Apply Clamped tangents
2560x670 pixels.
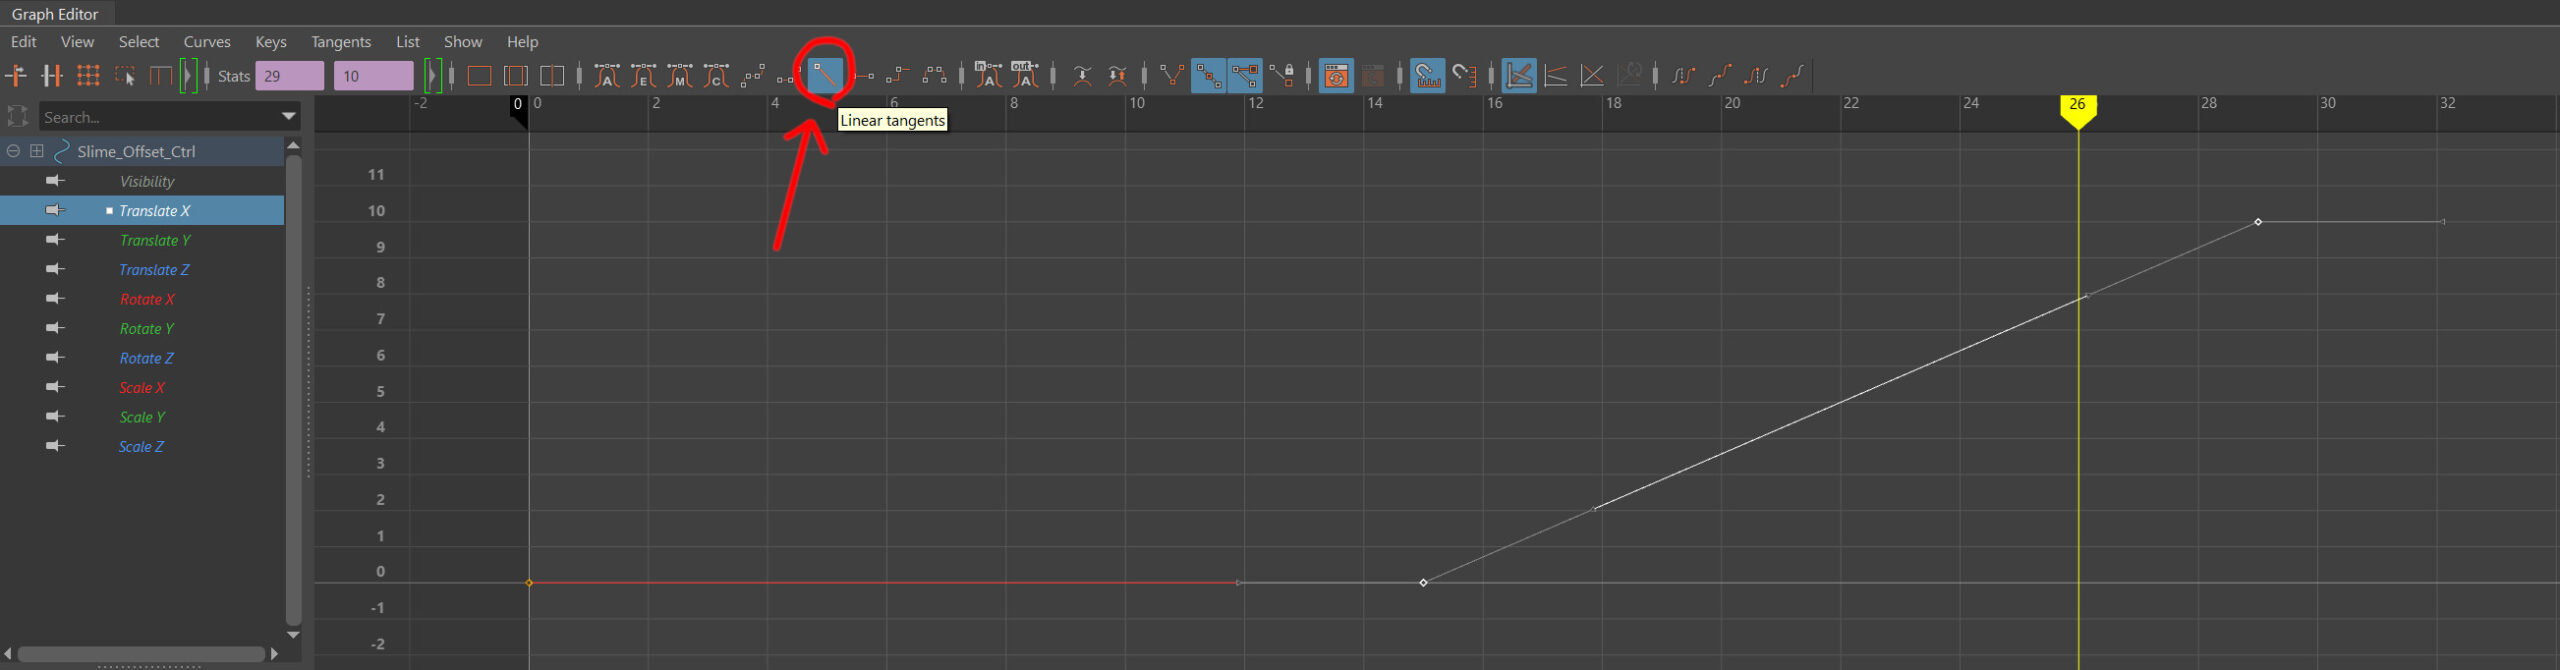coord(786,75)
